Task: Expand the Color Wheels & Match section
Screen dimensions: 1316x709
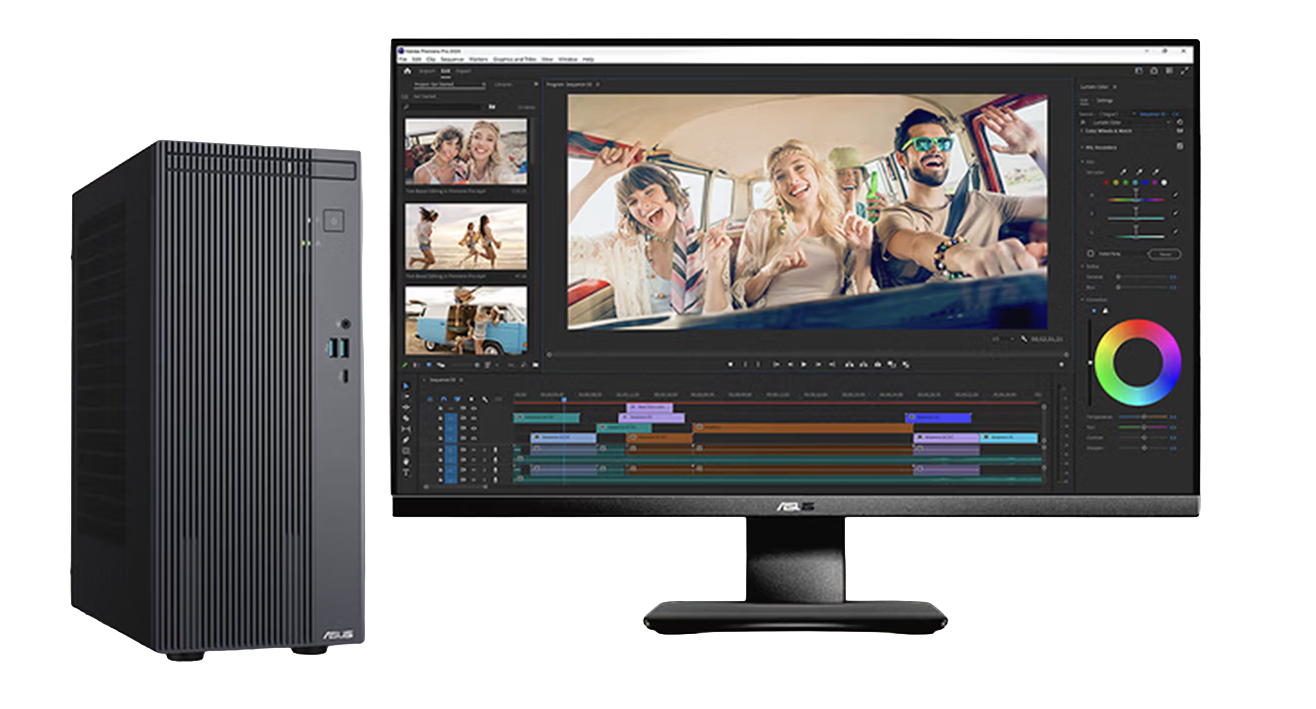Action: coord(1083,131)
